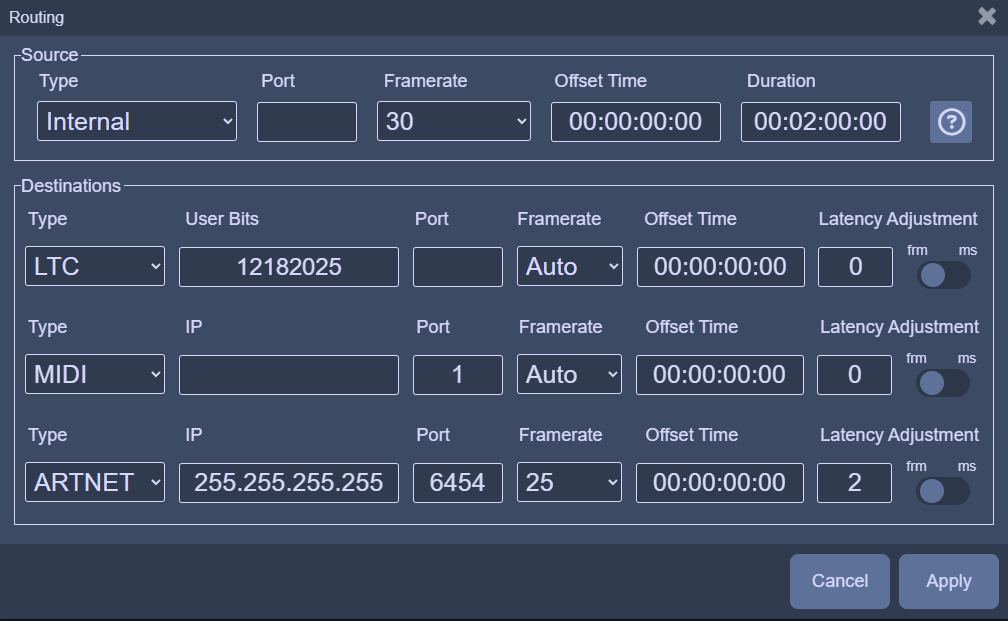The height and width of the screenshot is (621, 1008).
Task: Expand the LTC Framerate Auto dropdown
Action: 570,267
